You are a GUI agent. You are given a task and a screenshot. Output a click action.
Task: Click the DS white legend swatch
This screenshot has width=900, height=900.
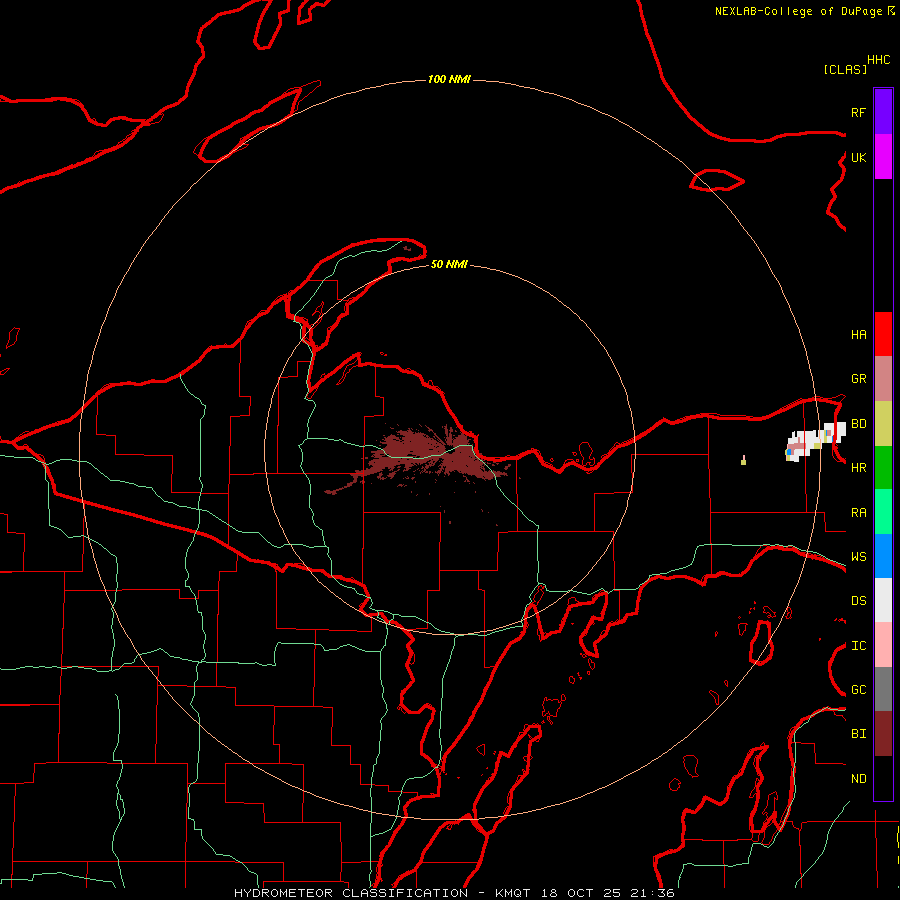coord(883,600)
